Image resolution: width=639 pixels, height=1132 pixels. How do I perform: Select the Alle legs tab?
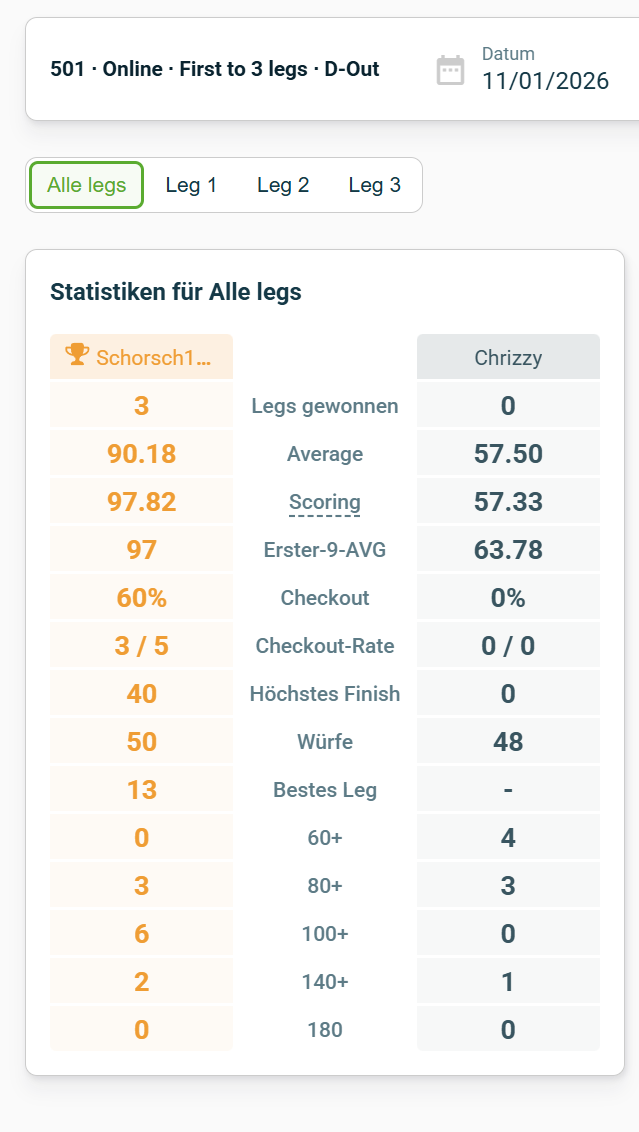pyautogui.click(x=86, y=184)
